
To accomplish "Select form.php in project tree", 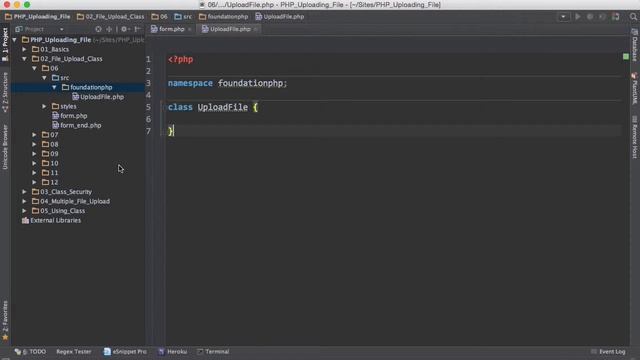I will (x=69, y=116).
